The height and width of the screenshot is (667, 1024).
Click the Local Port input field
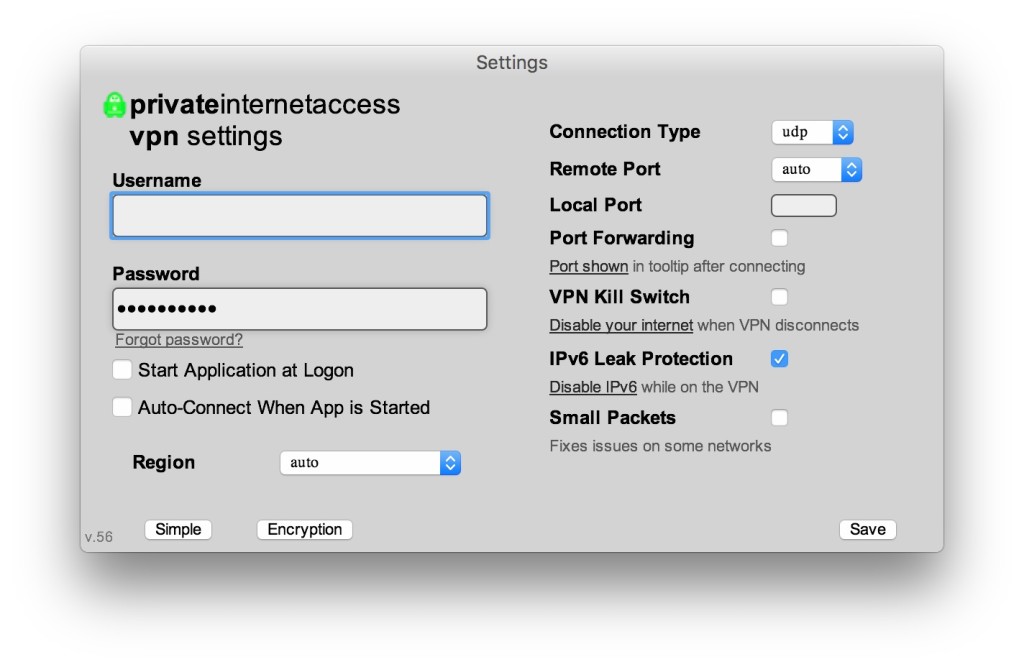[x=804, y=205]
